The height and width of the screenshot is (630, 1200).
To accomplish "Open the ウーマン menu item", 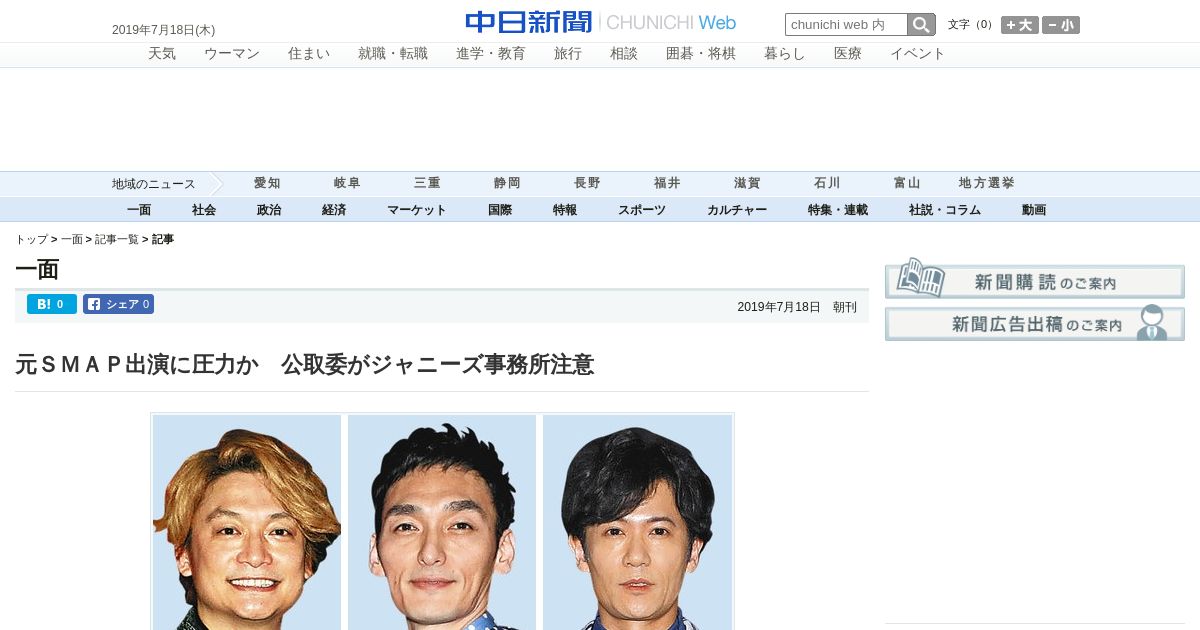I will coord(232,54).
